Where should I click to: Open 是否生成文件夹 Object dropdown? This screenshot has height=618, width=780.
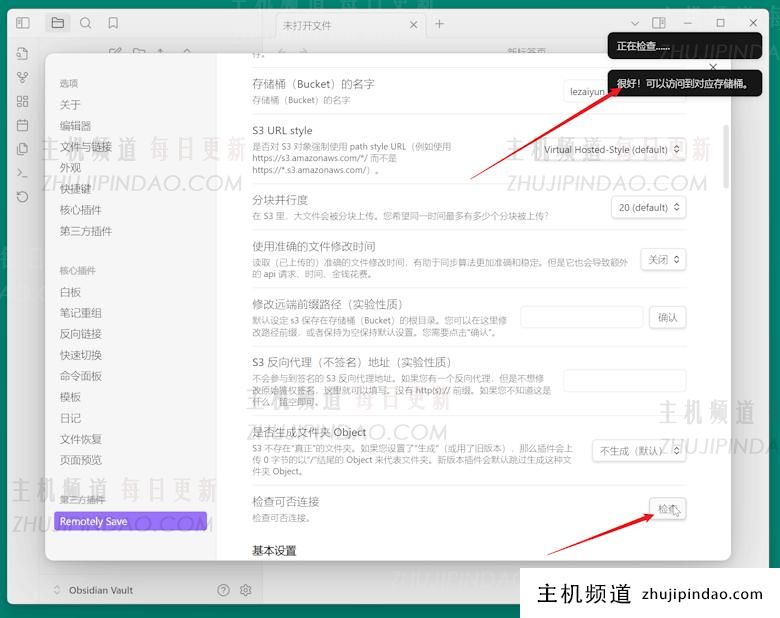(x=639, y=451)
